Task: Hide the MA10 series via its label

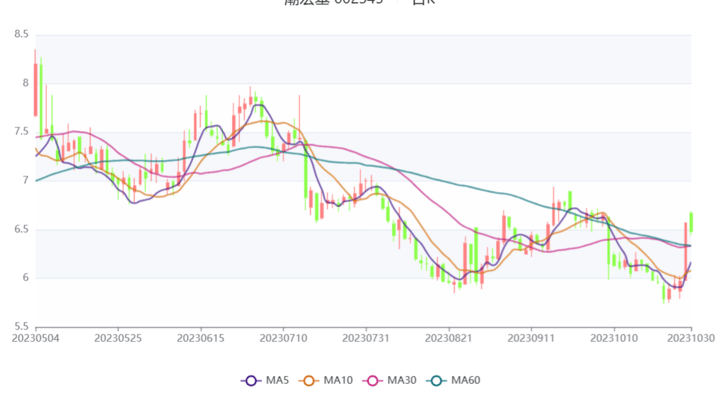Action: (338, 381)
